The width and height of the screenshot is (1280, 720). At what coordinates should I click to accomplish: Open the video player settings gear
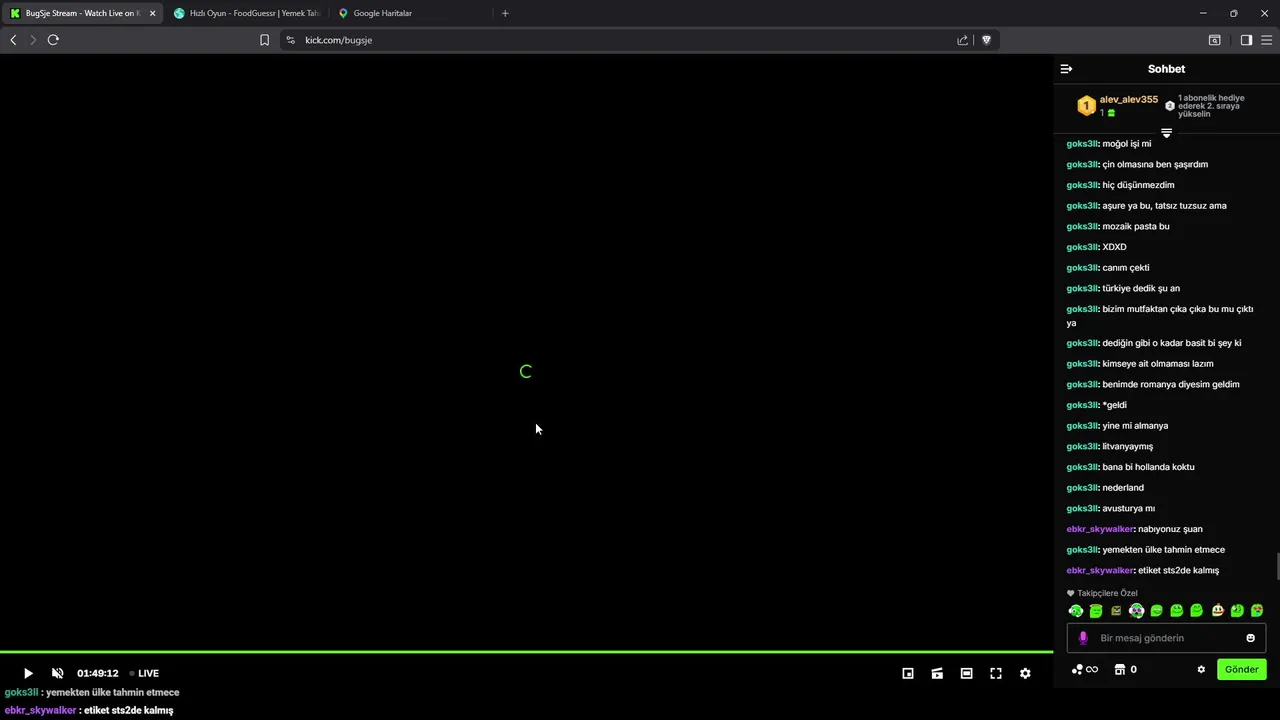point(1025,674)
